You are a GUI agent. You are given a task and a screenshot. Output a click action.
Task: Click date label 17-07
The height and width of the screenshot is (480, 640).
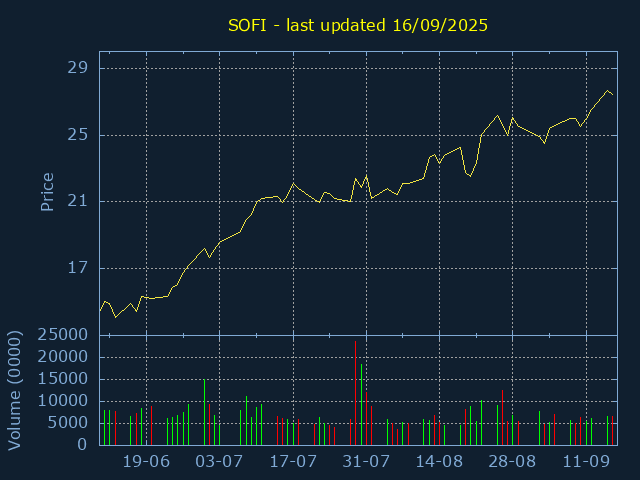(x=293, y=462)
